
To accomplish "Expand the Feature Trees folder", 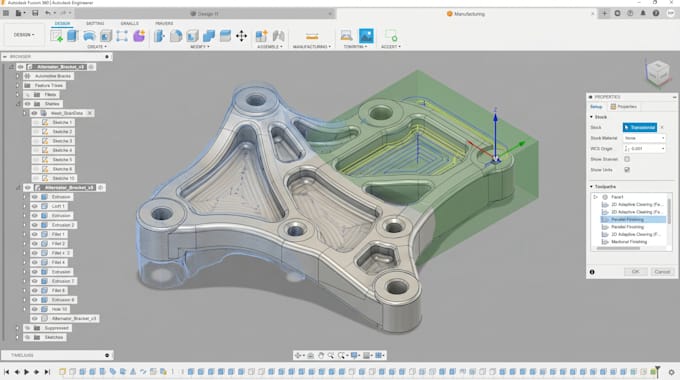I will pyautogui.click(x=17, y=85).
